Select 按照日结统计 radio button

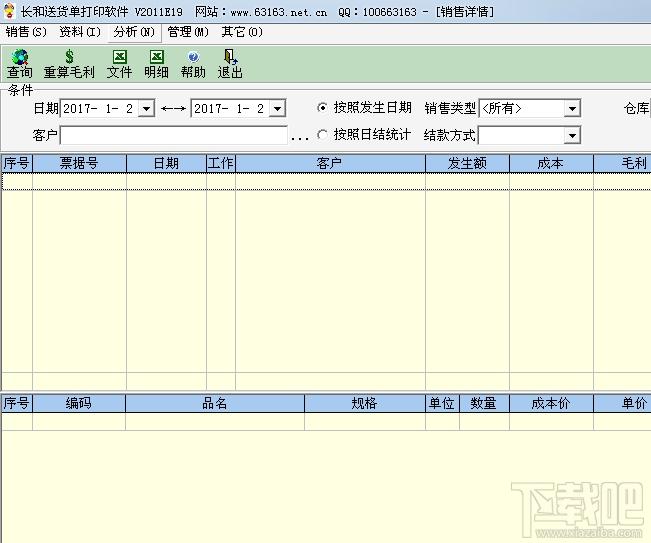(x=322, y=135)
